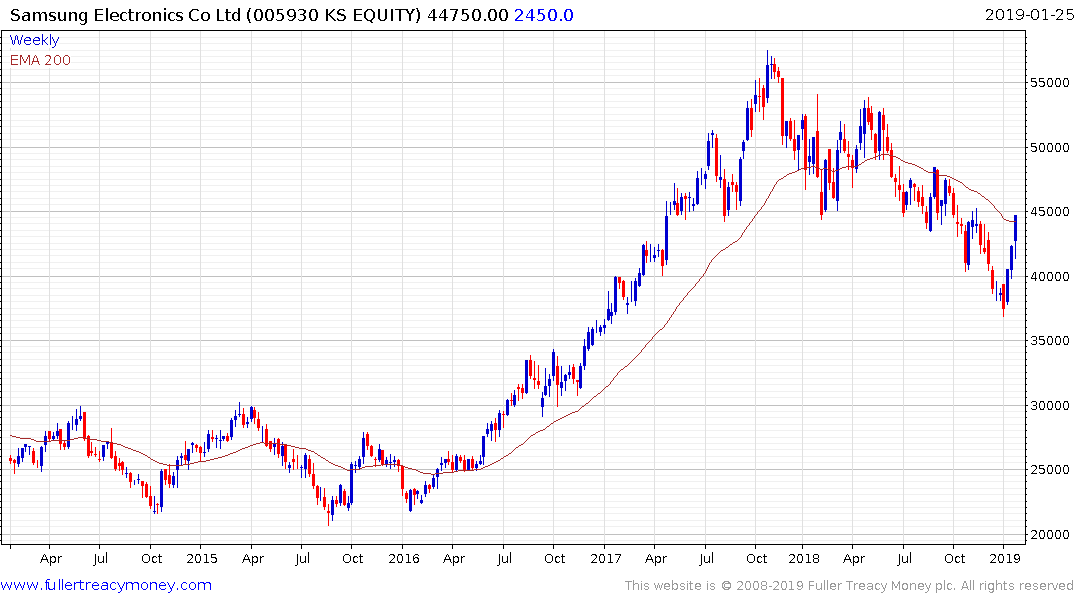
Task: Click the 2018 year label on time axis
Action: [804, 558]
